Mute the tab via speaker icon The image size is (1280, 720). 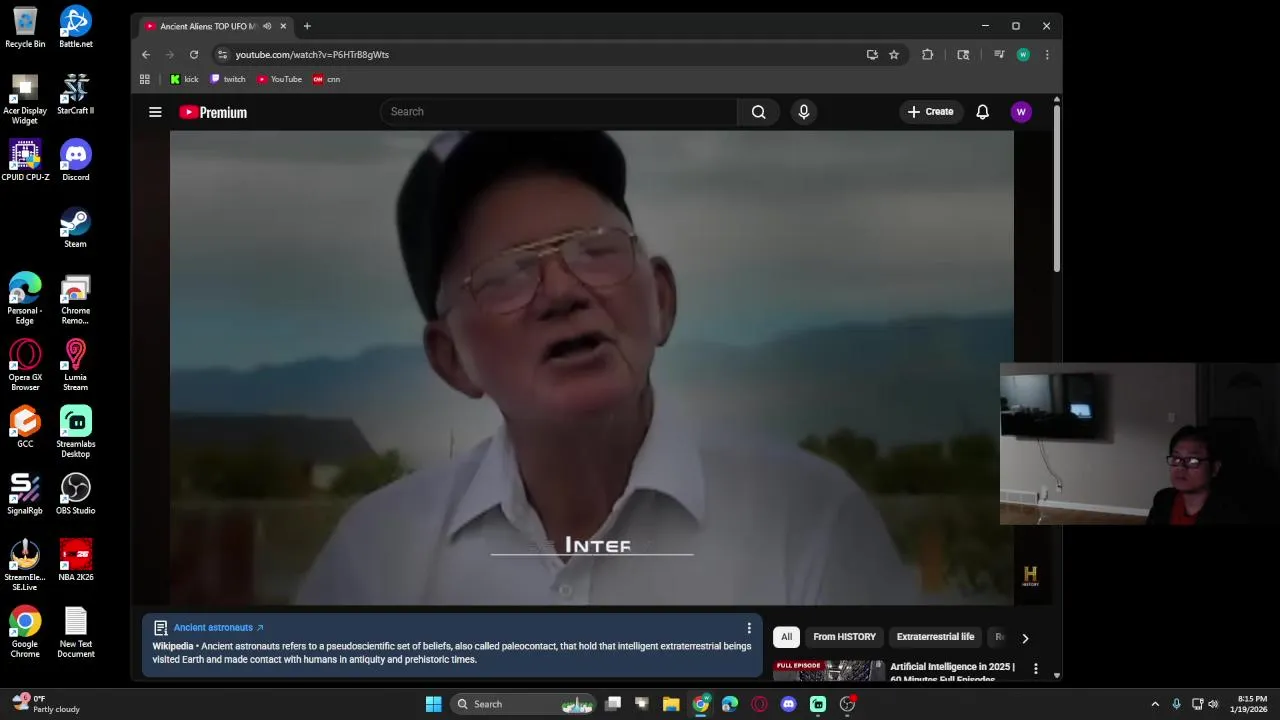tap(267, 26)
